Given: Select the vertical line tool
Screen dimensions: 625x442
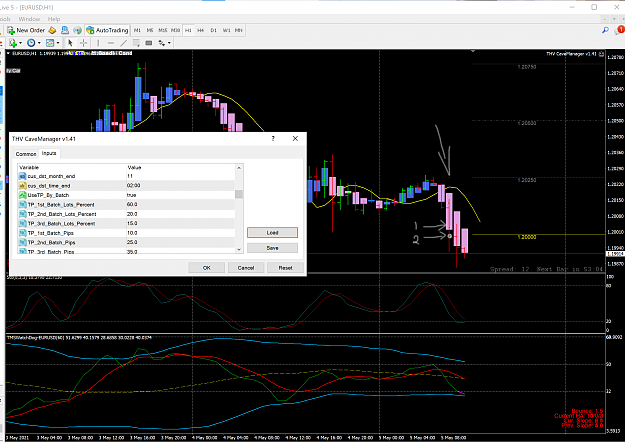Looking at the screenshot, I should coord(98,43).
